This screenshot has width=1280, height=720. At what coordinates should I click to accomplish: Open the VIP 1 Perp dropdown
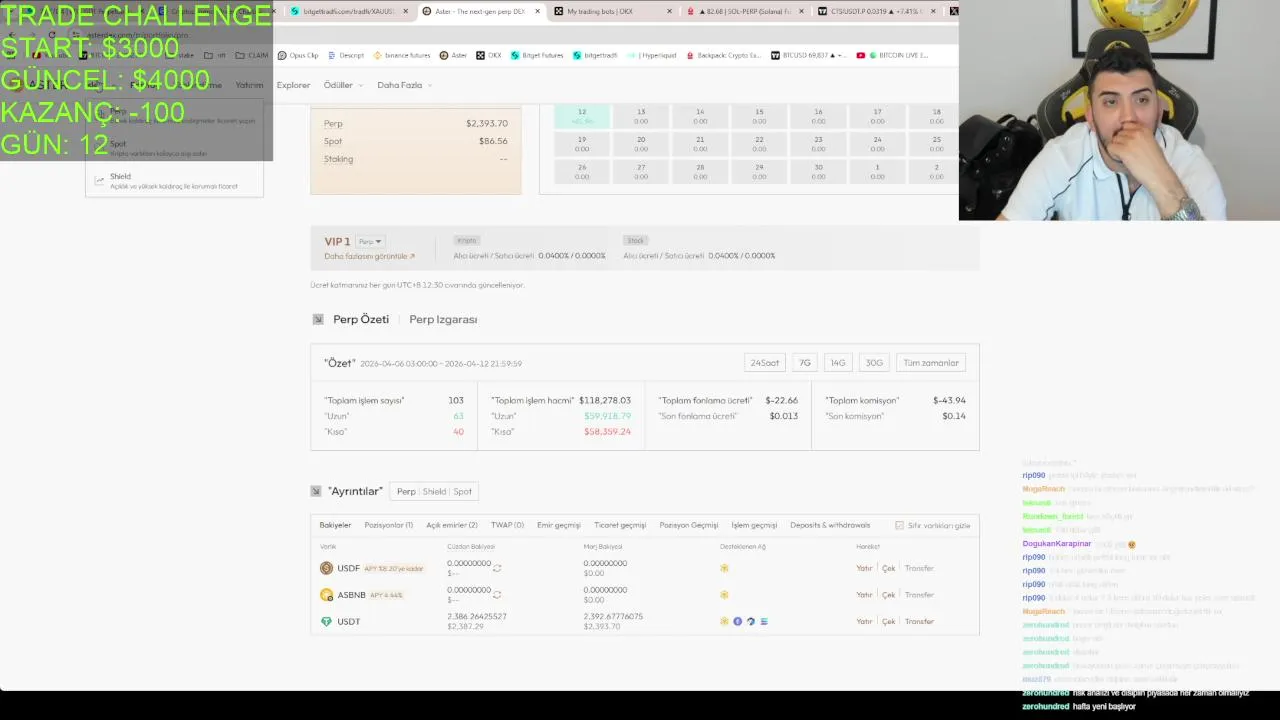[370, 241]
